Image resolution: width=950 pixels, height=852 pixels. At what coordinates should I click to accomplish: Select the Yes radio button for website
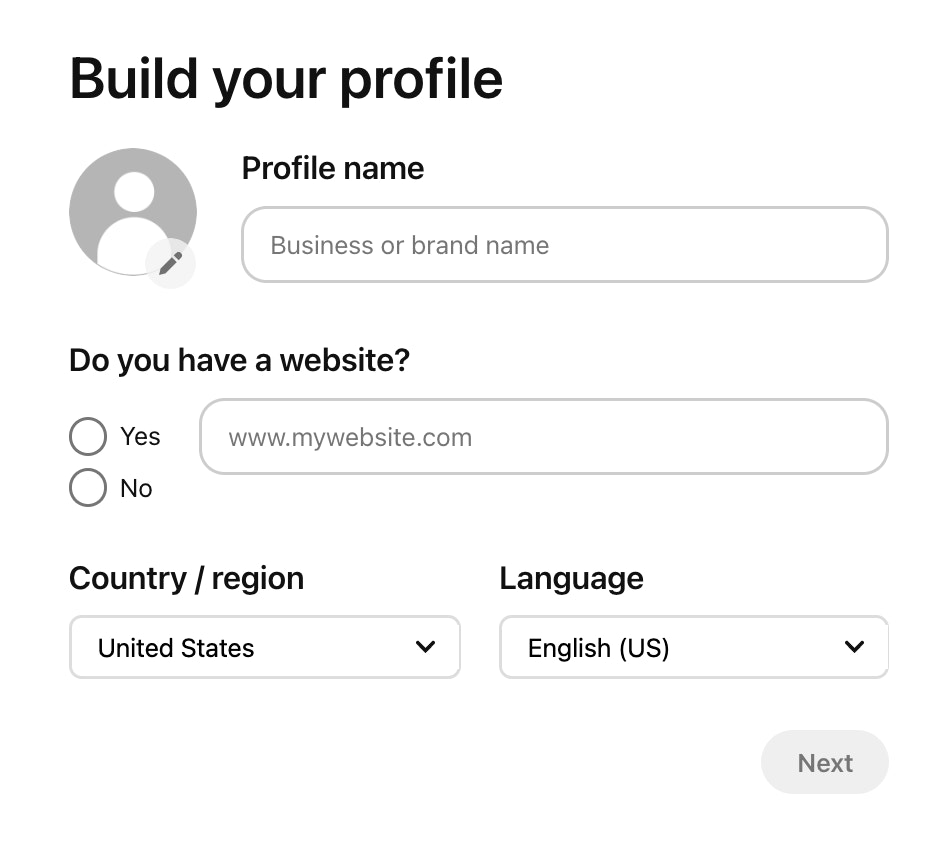[88, 437]
